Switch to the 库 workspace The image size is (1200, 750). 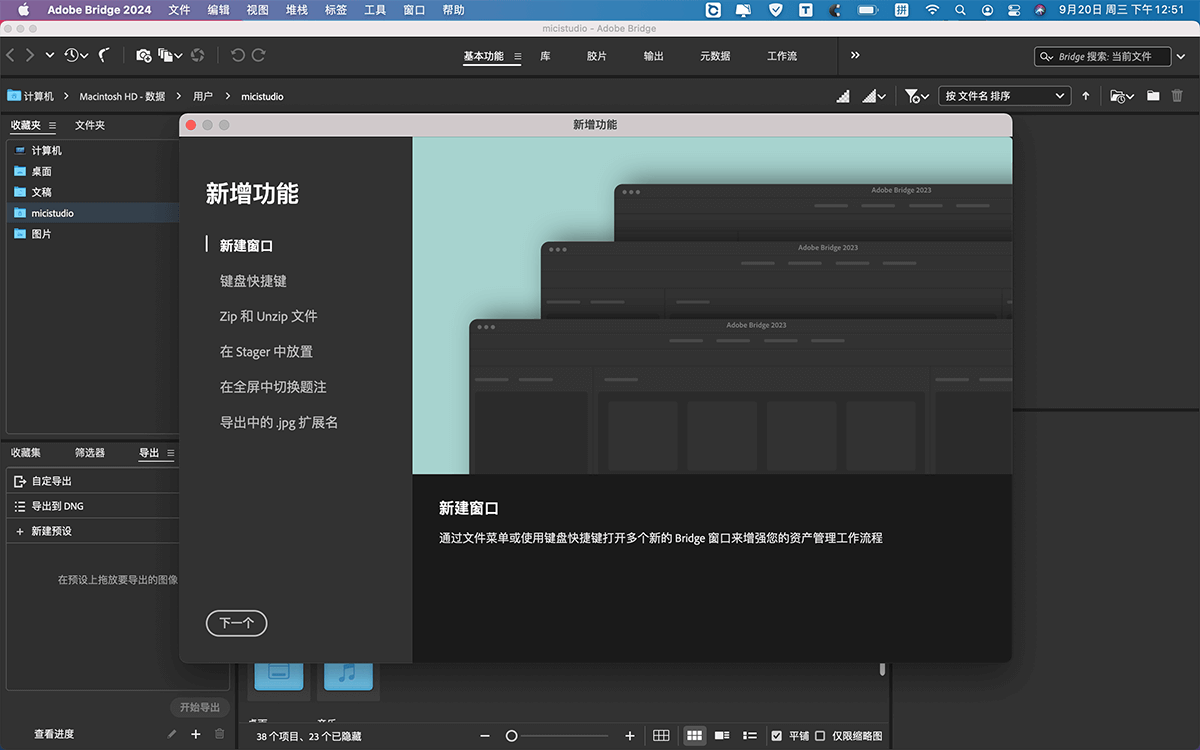click(545, 56)
